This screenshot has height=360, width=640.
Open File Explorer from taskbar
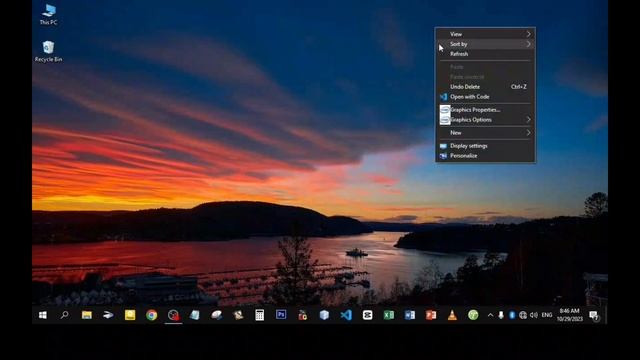[x=87, y=315]
